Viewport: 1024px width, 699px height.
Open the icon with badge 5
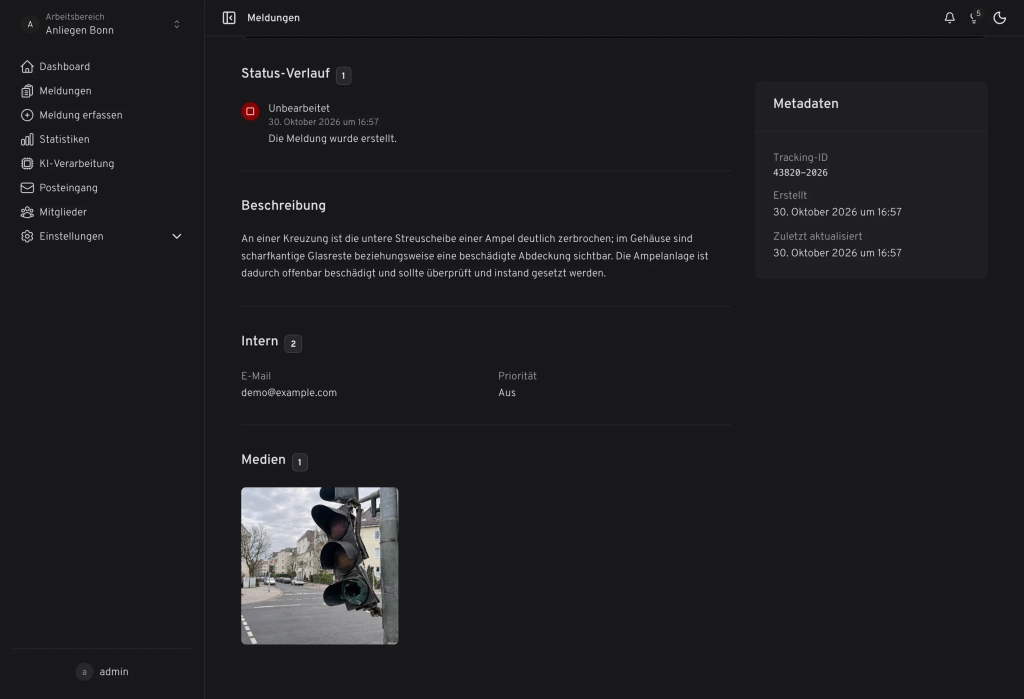974,18
